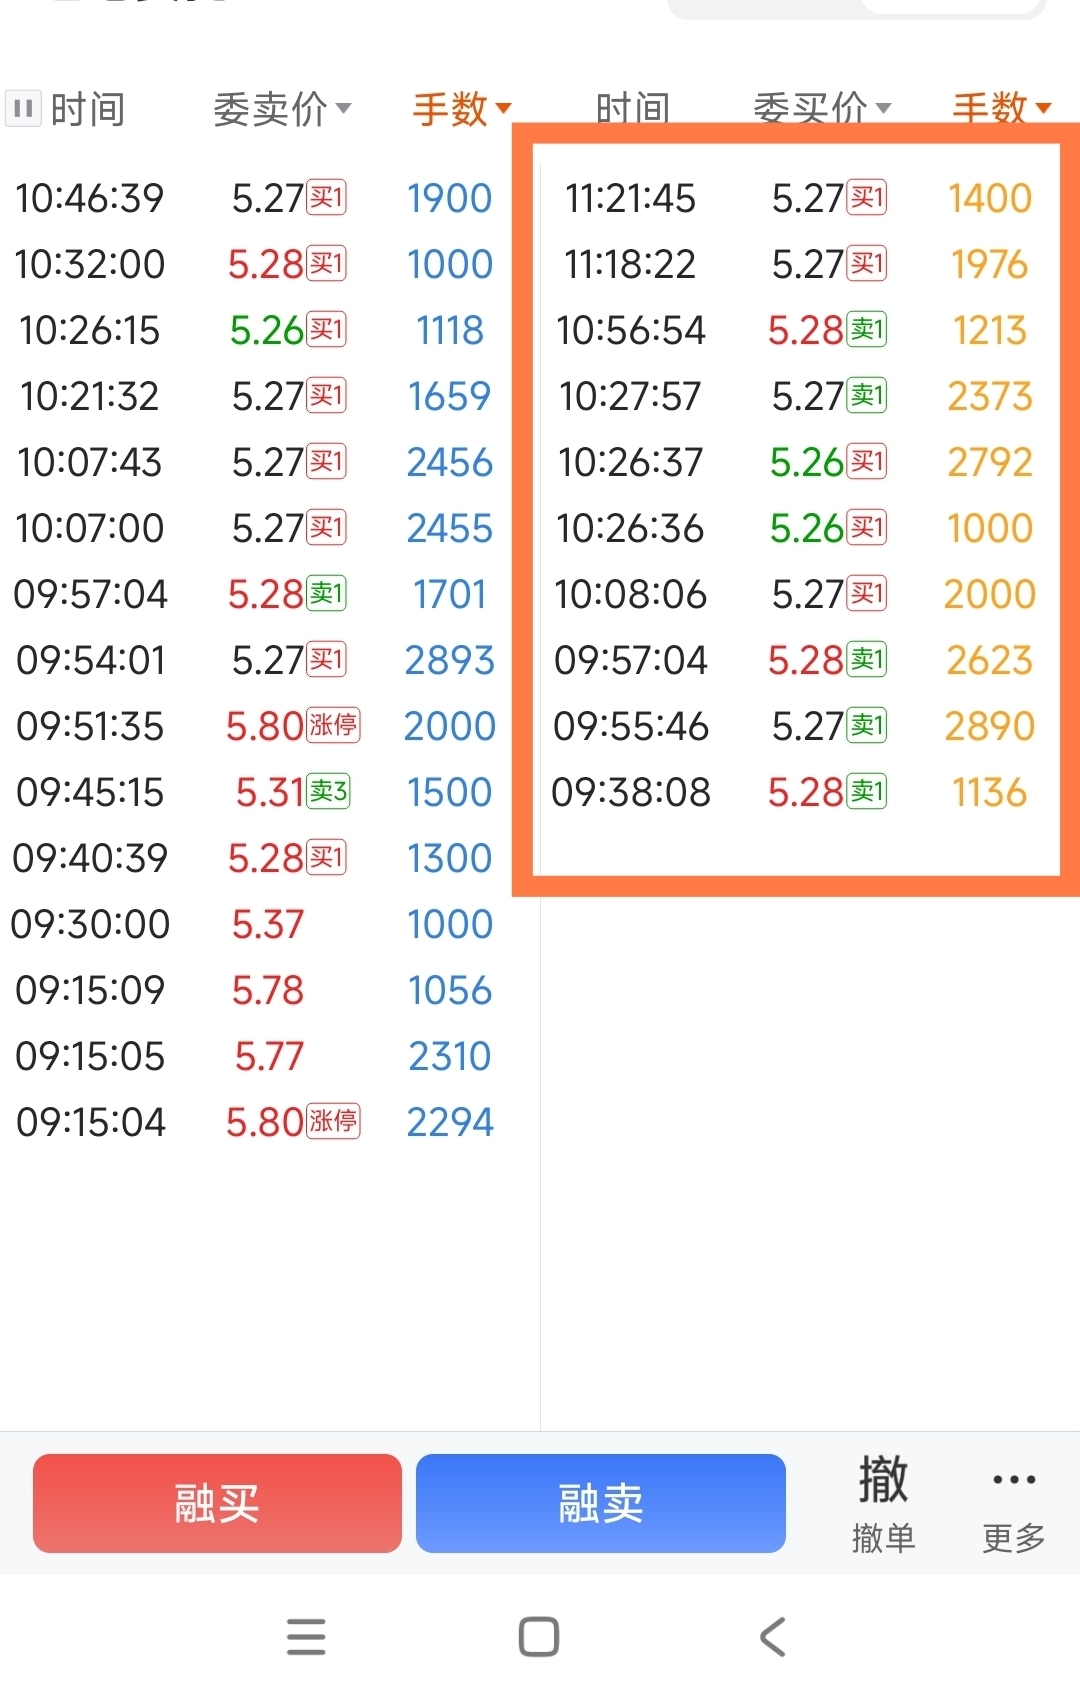This screenshot has height=1705, width=1080.
Task: Pause the order list updates
Action: tap(22, 108)
